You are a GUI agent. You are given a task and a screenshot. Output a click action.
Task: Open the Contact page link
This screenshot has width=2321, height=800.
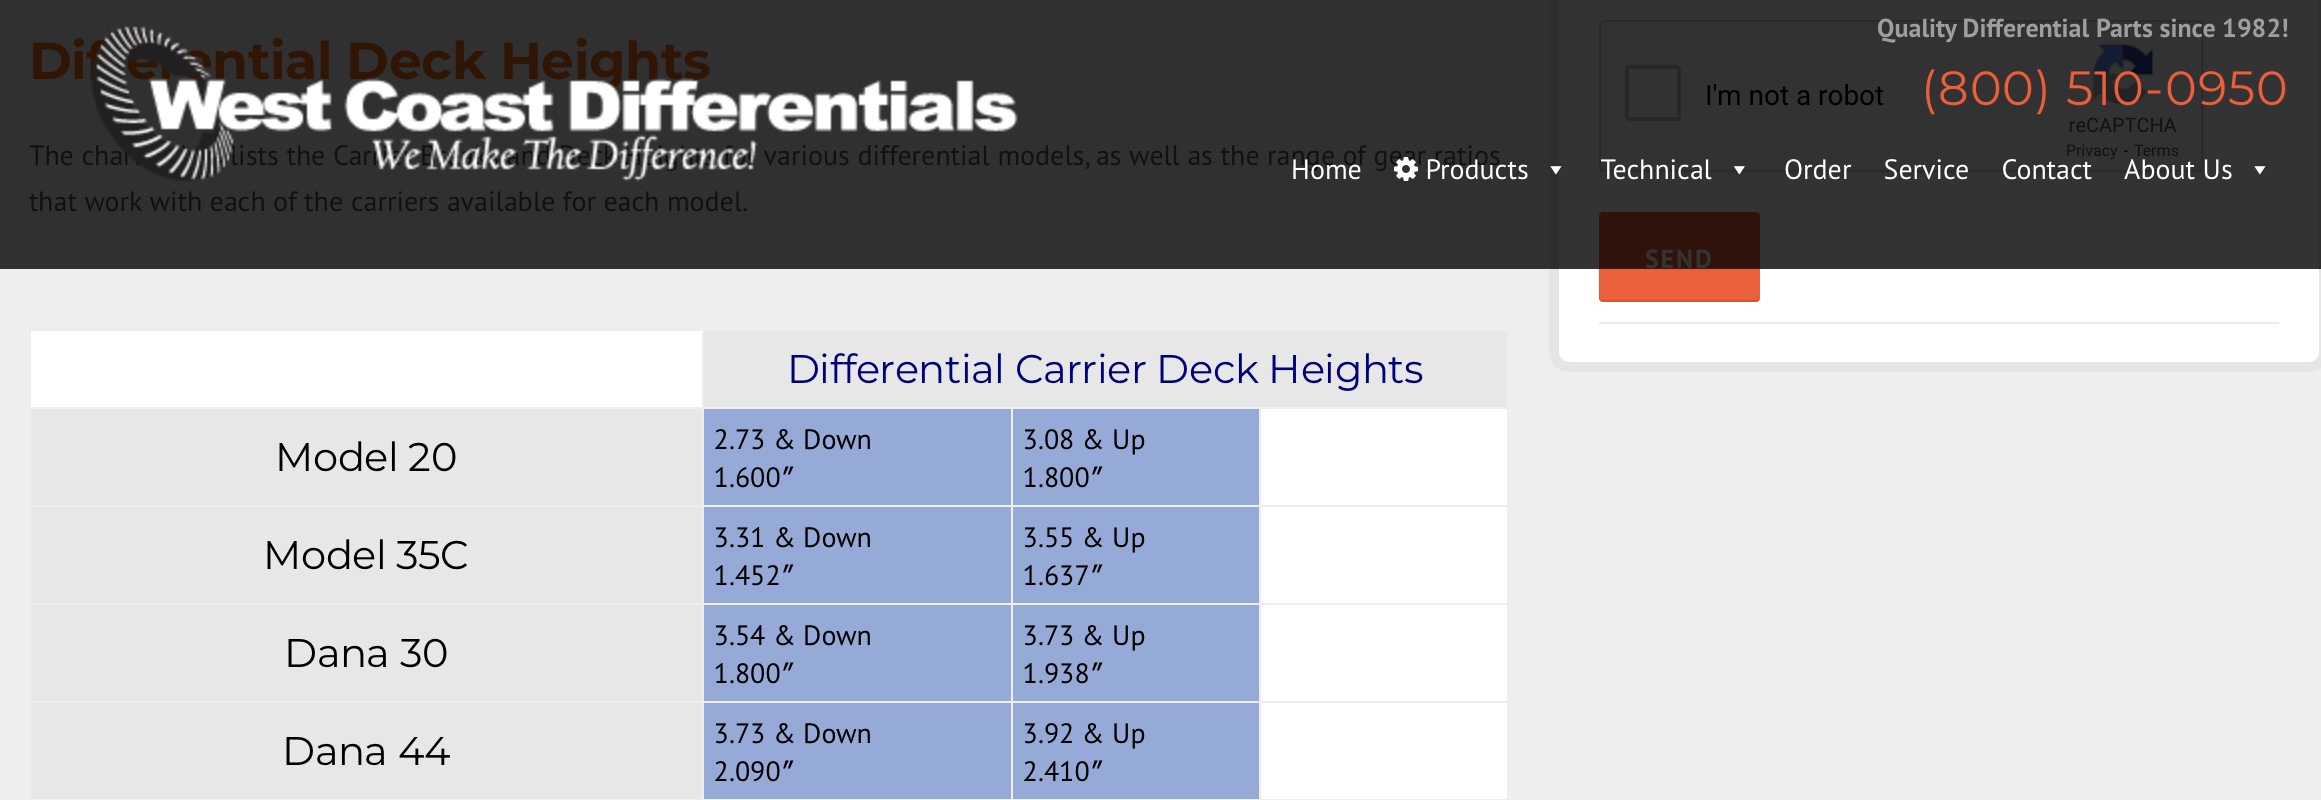2045,171
